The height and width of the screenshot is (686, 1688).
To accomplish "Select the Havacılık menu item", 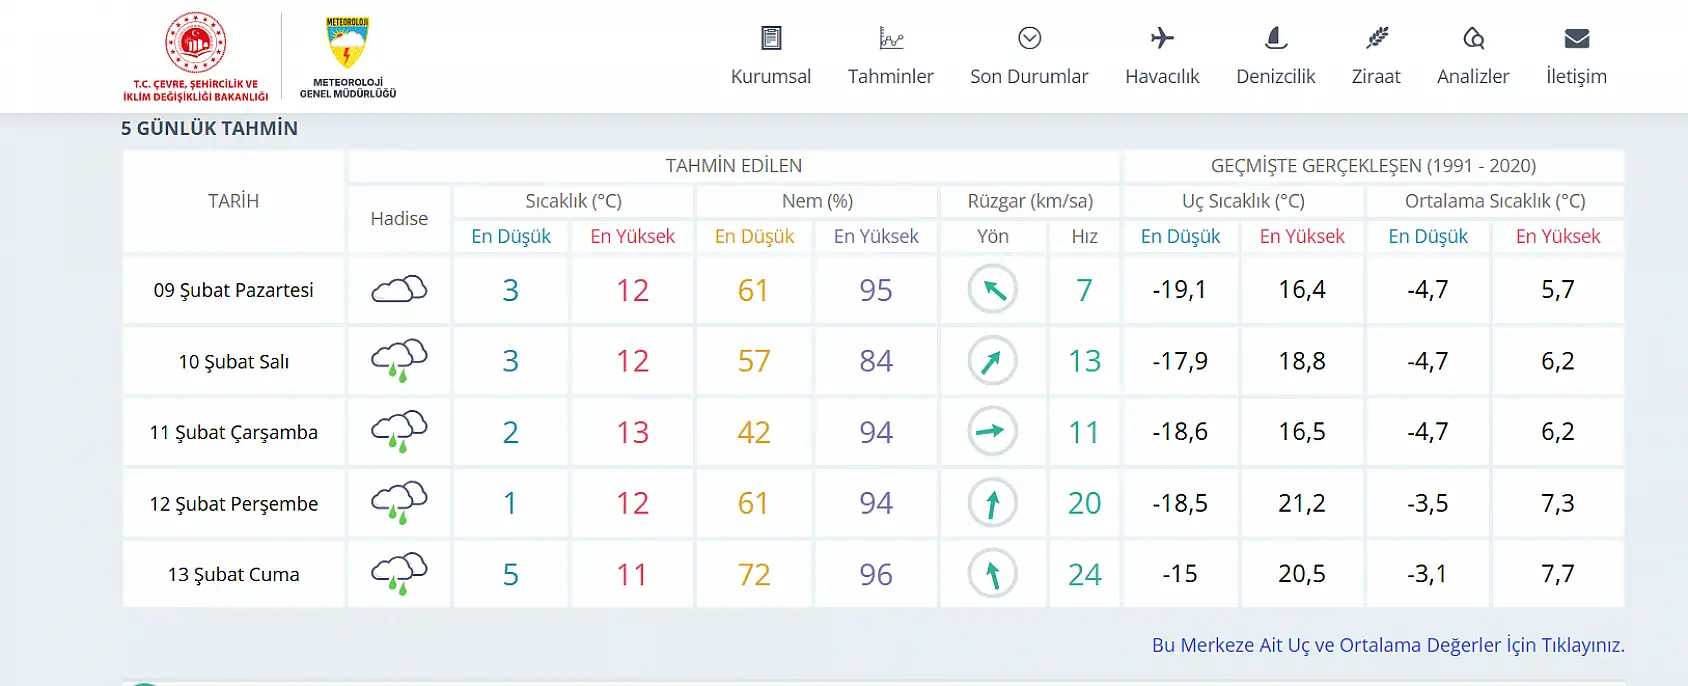I will pos(1162,77).
